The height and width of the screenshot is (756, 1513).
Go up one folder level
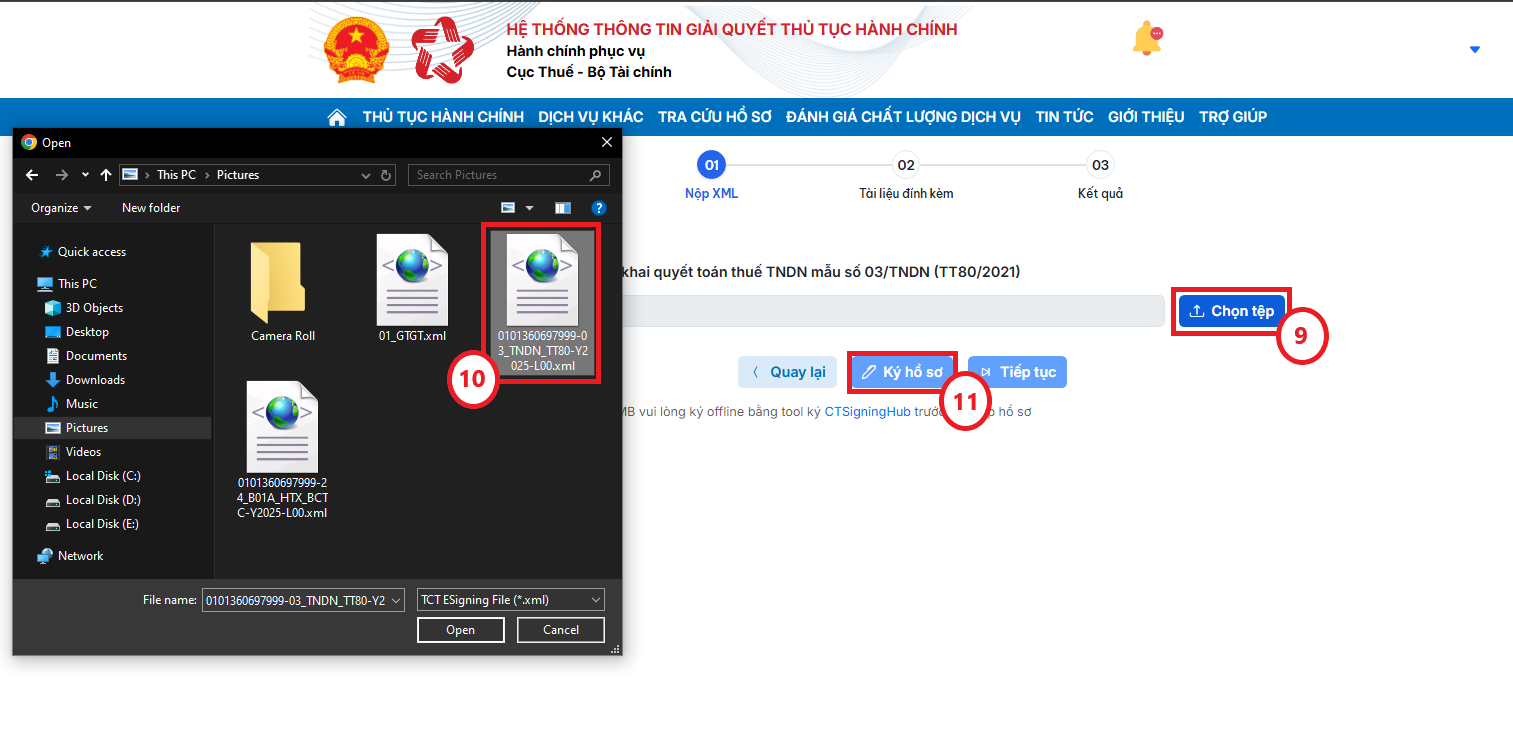[105, 175]
